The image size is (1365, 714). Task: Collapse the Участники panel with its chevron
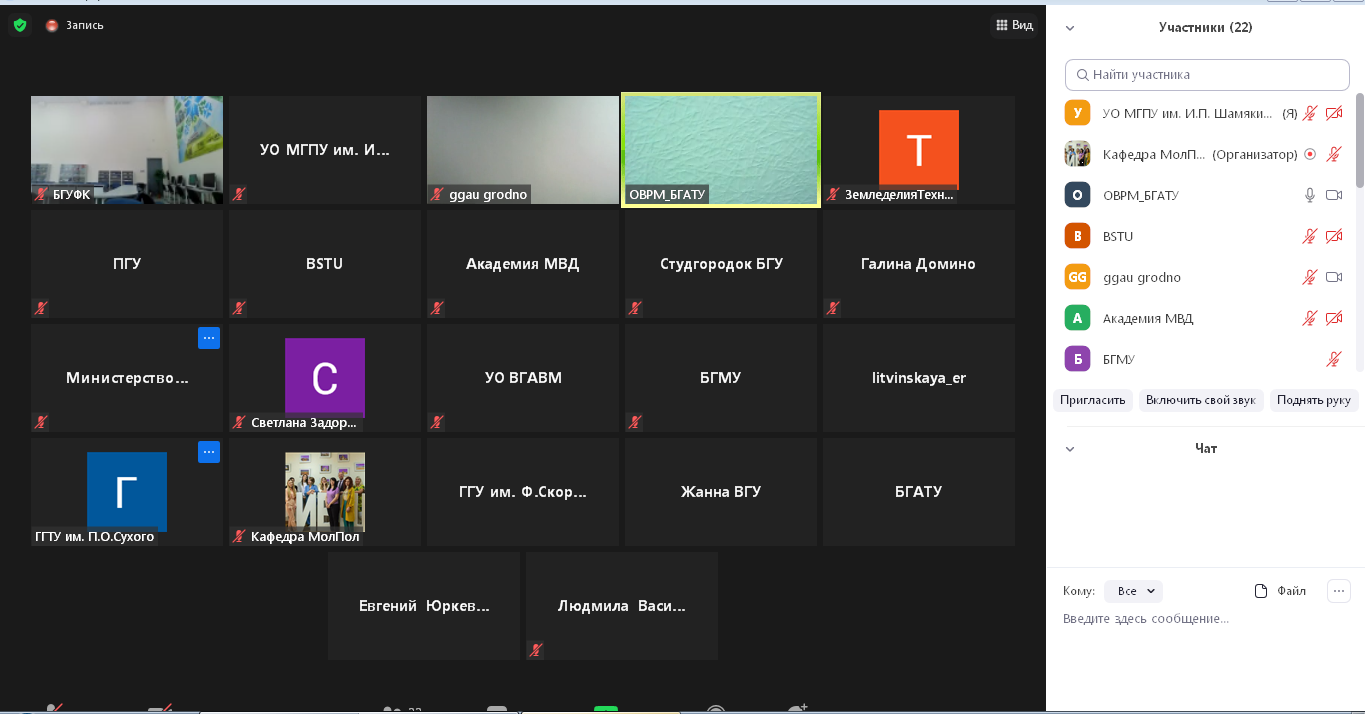pyautogui.click(x=1070, y=28)
